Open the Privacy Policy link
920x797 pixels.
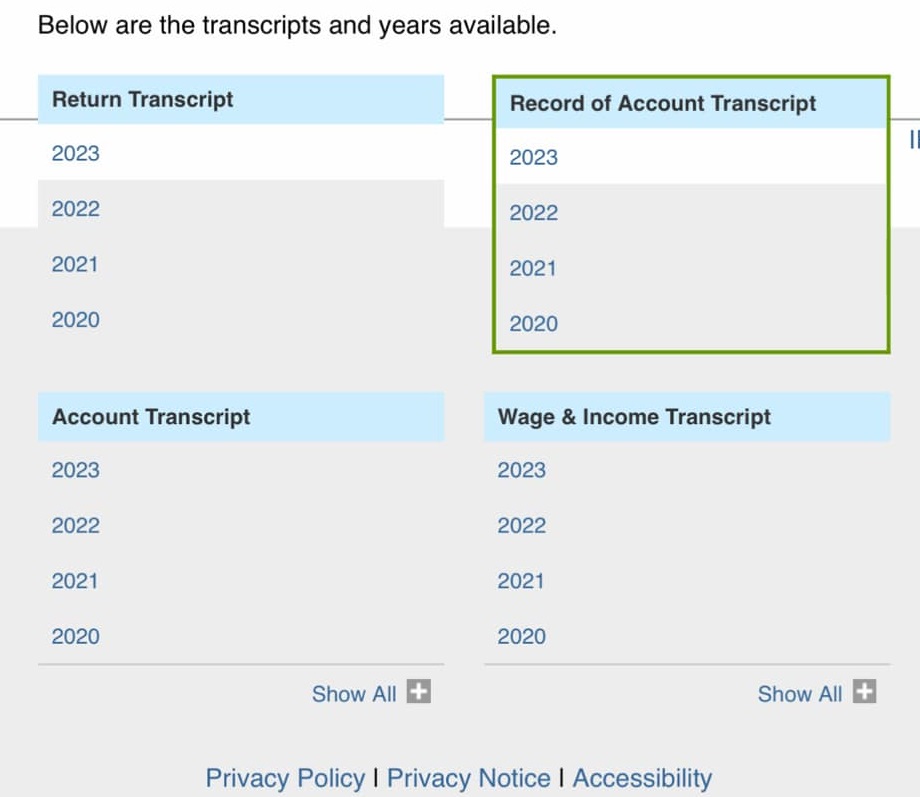[285, 778]
